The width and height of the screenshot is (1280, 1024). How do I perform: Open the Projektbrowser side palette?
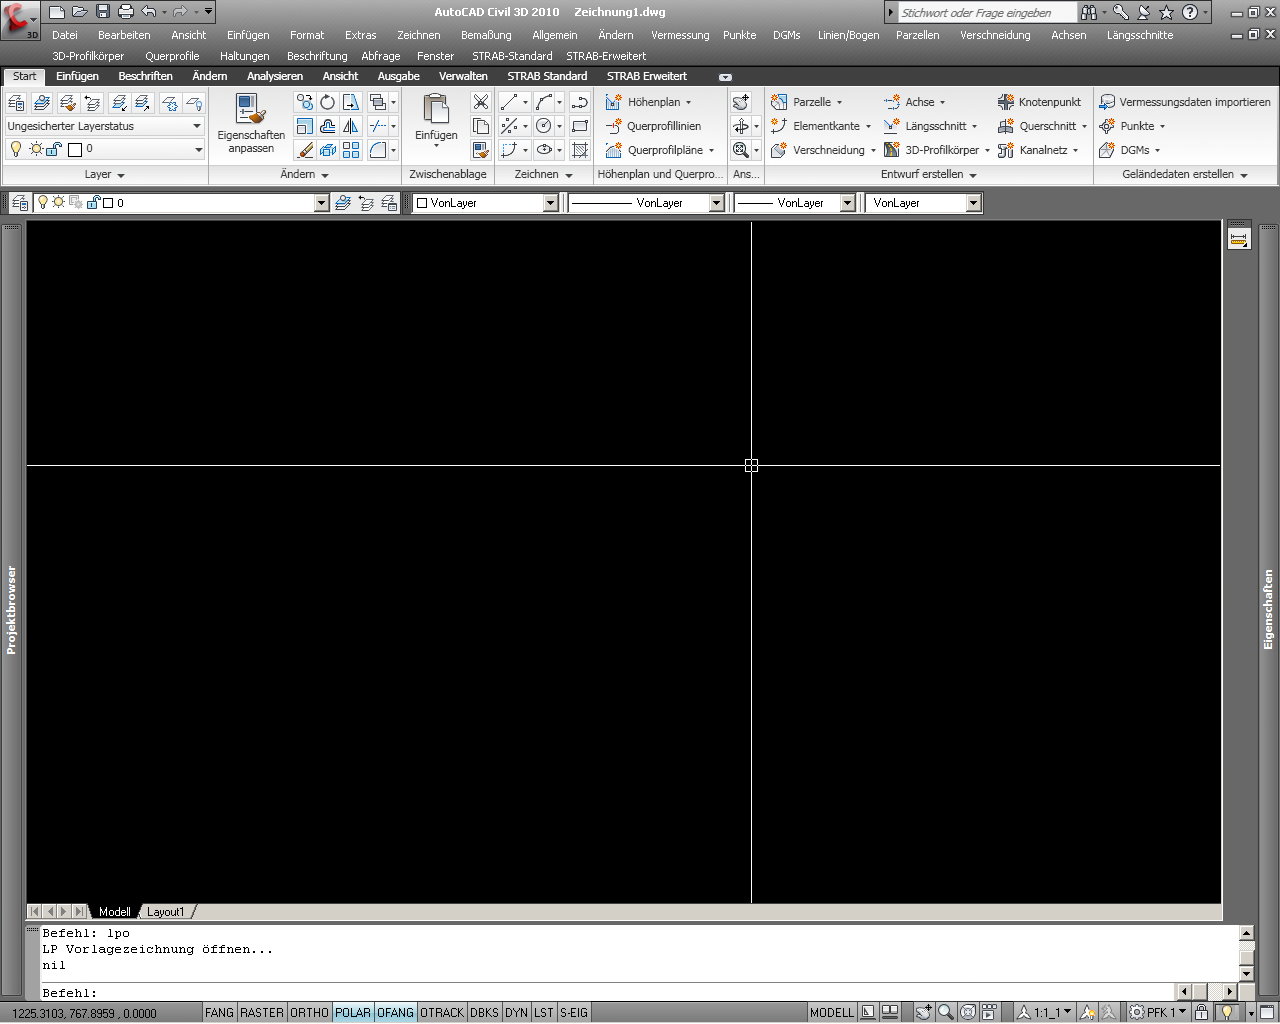pyautogui.click(x=11, y=610)
